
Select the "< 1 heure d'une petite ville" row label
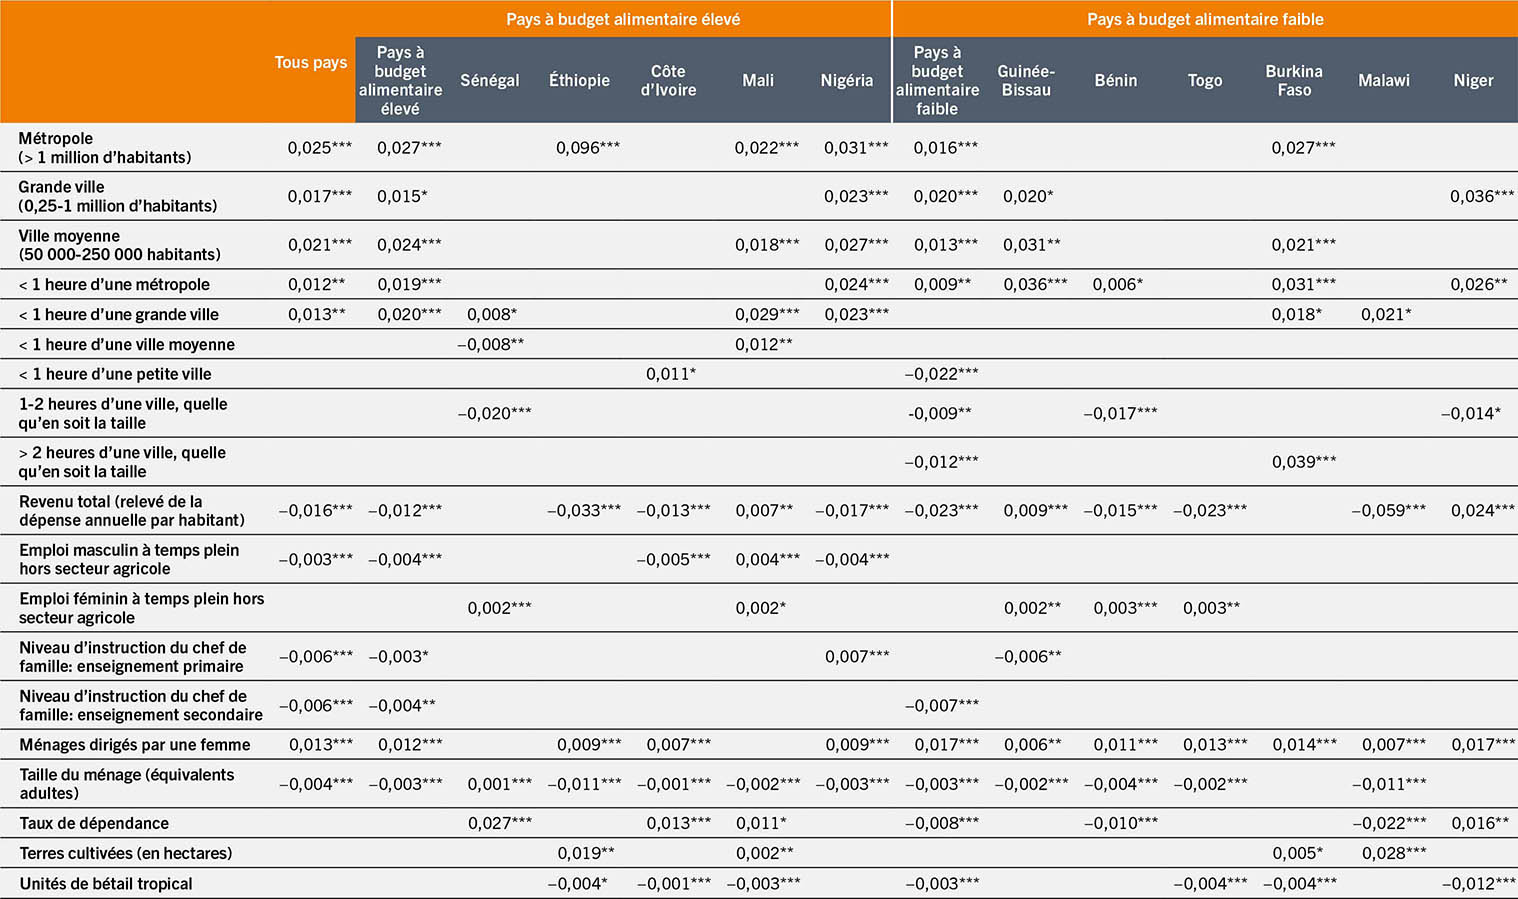click(x=115, y=374)
